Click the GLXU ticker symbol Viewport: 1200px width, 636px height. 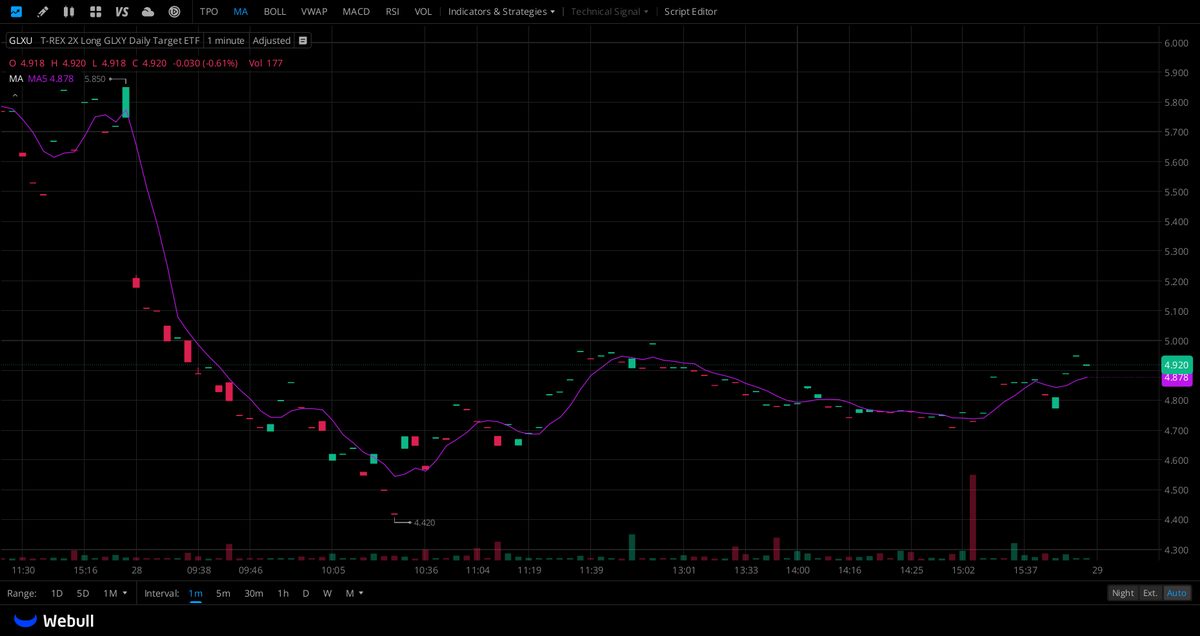(20, 41)
